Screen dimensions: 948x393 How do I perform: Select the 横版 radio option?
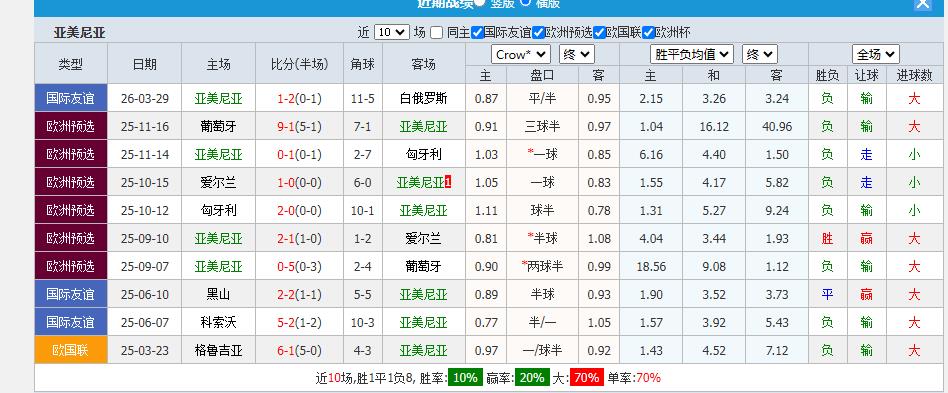pyautogui.click(x=525, y=2)
